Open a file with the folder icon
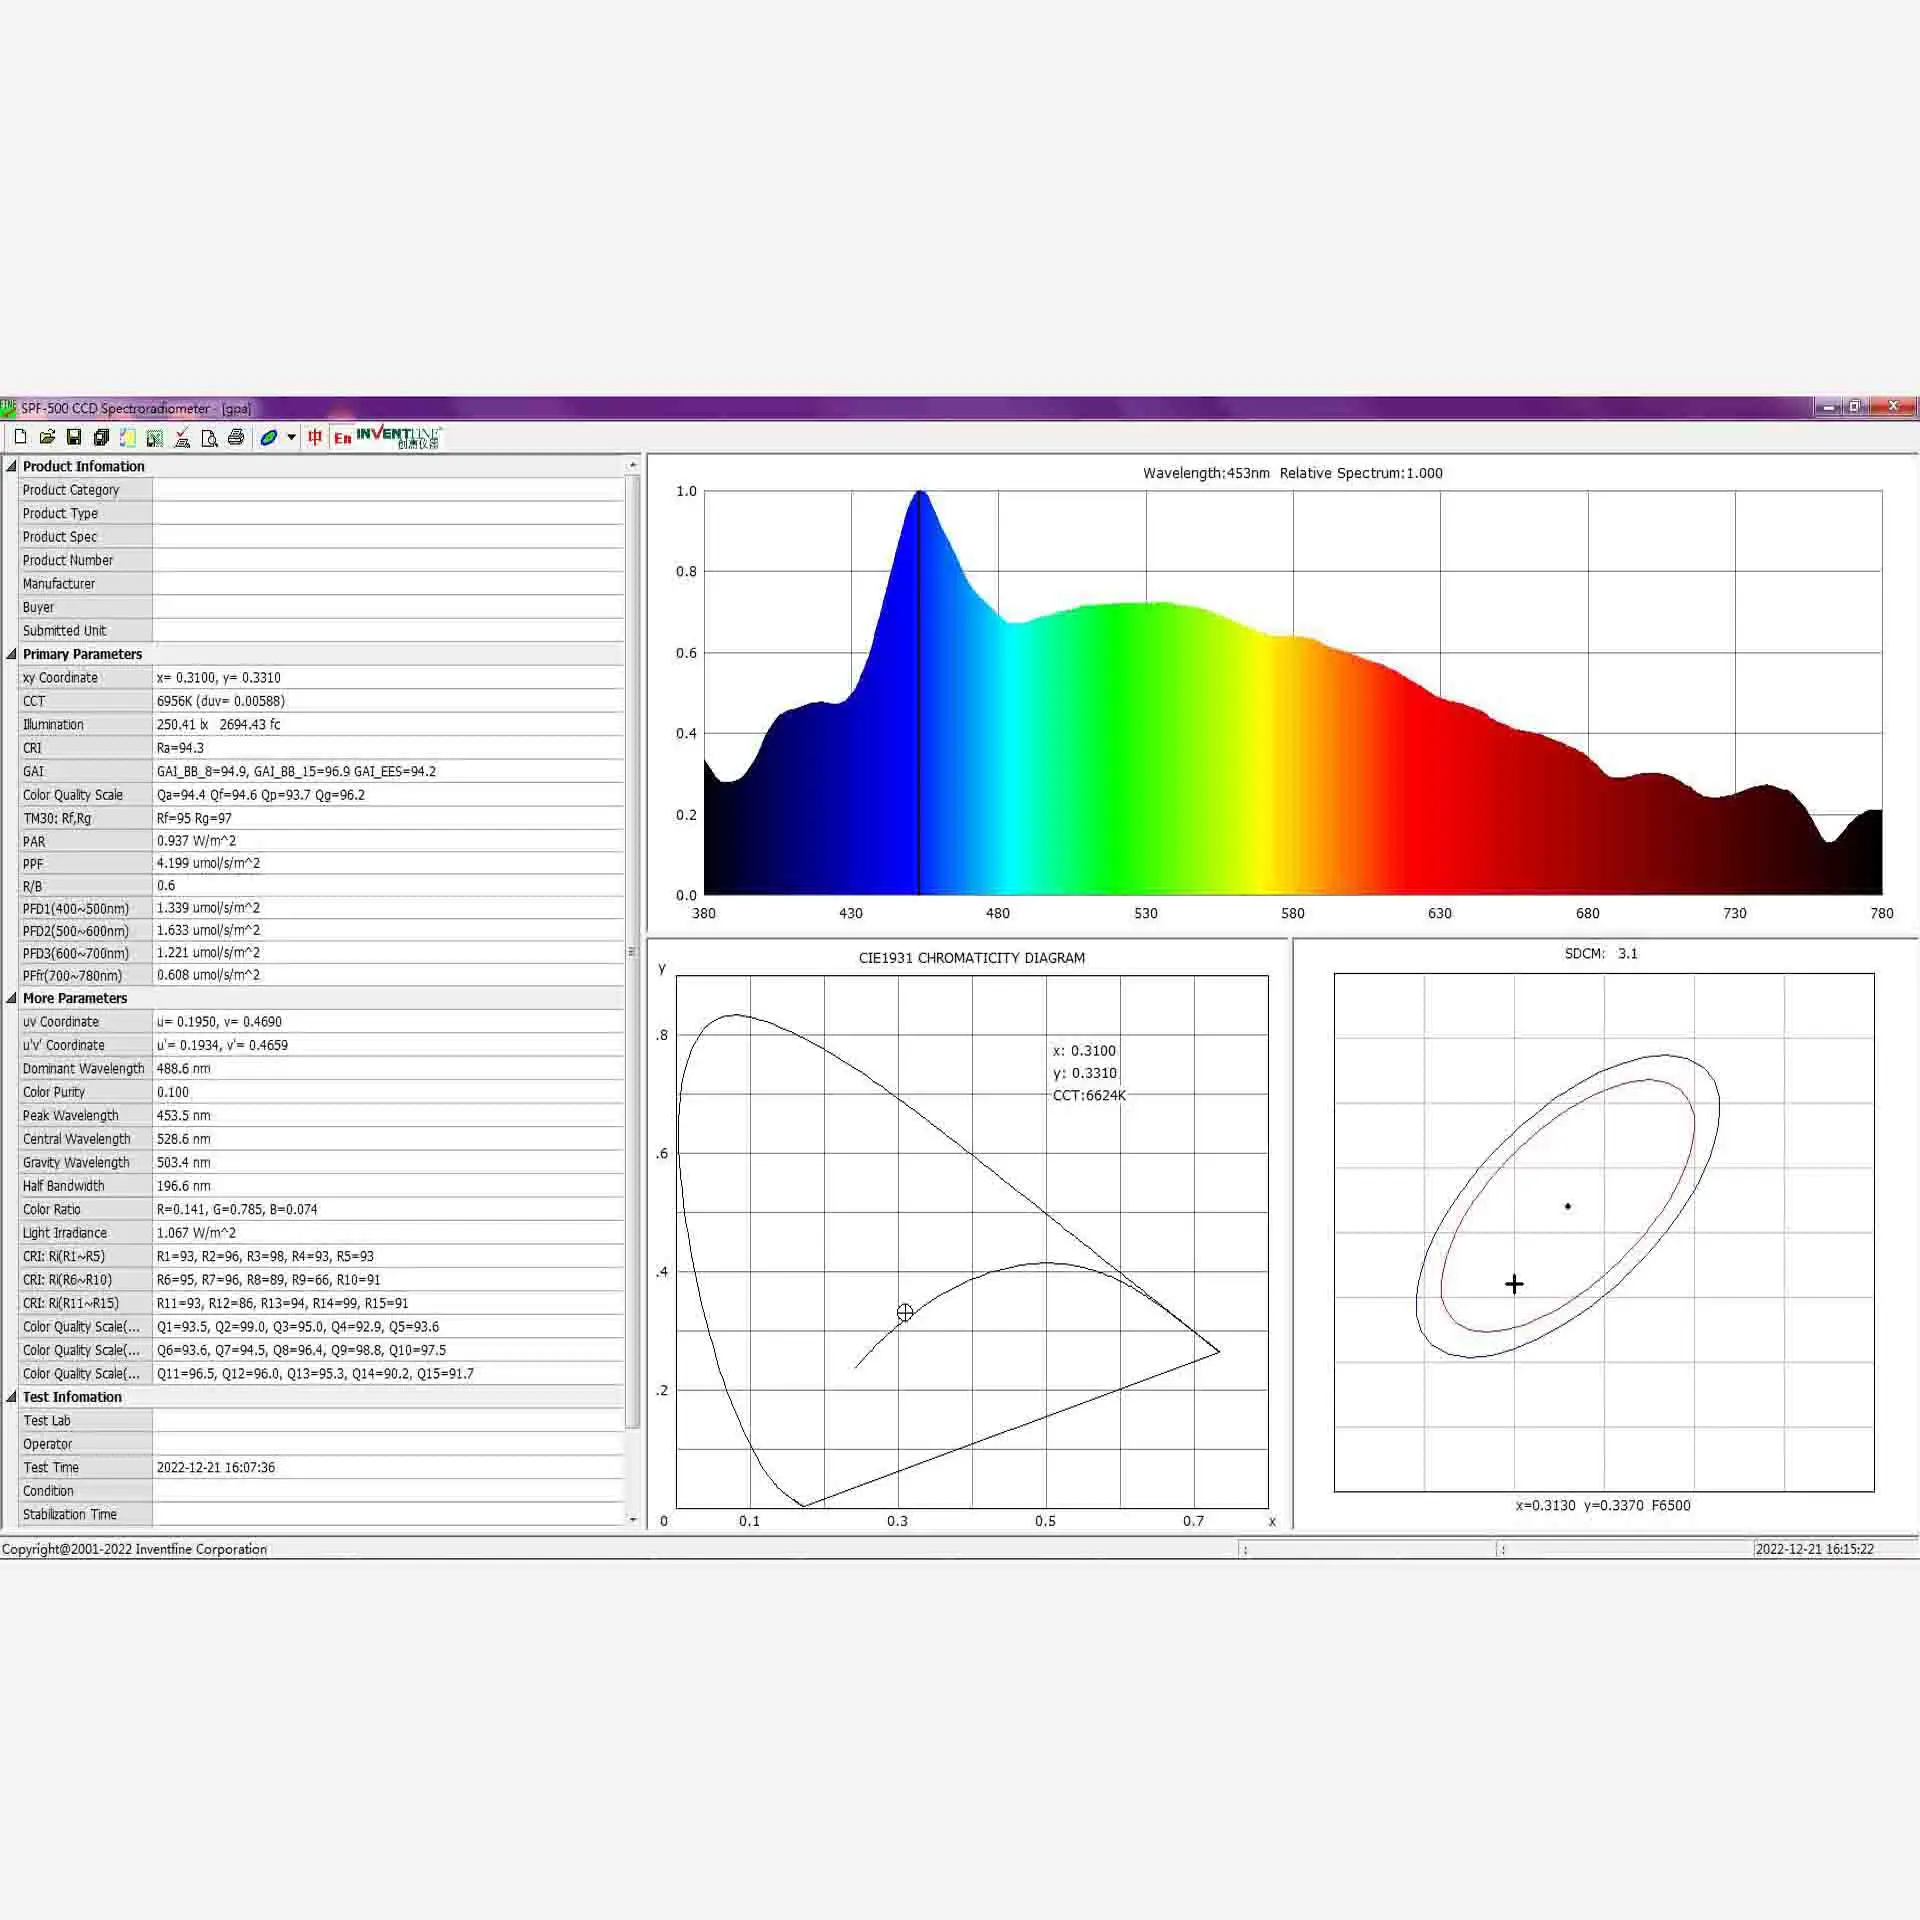 tap(47, 437)
